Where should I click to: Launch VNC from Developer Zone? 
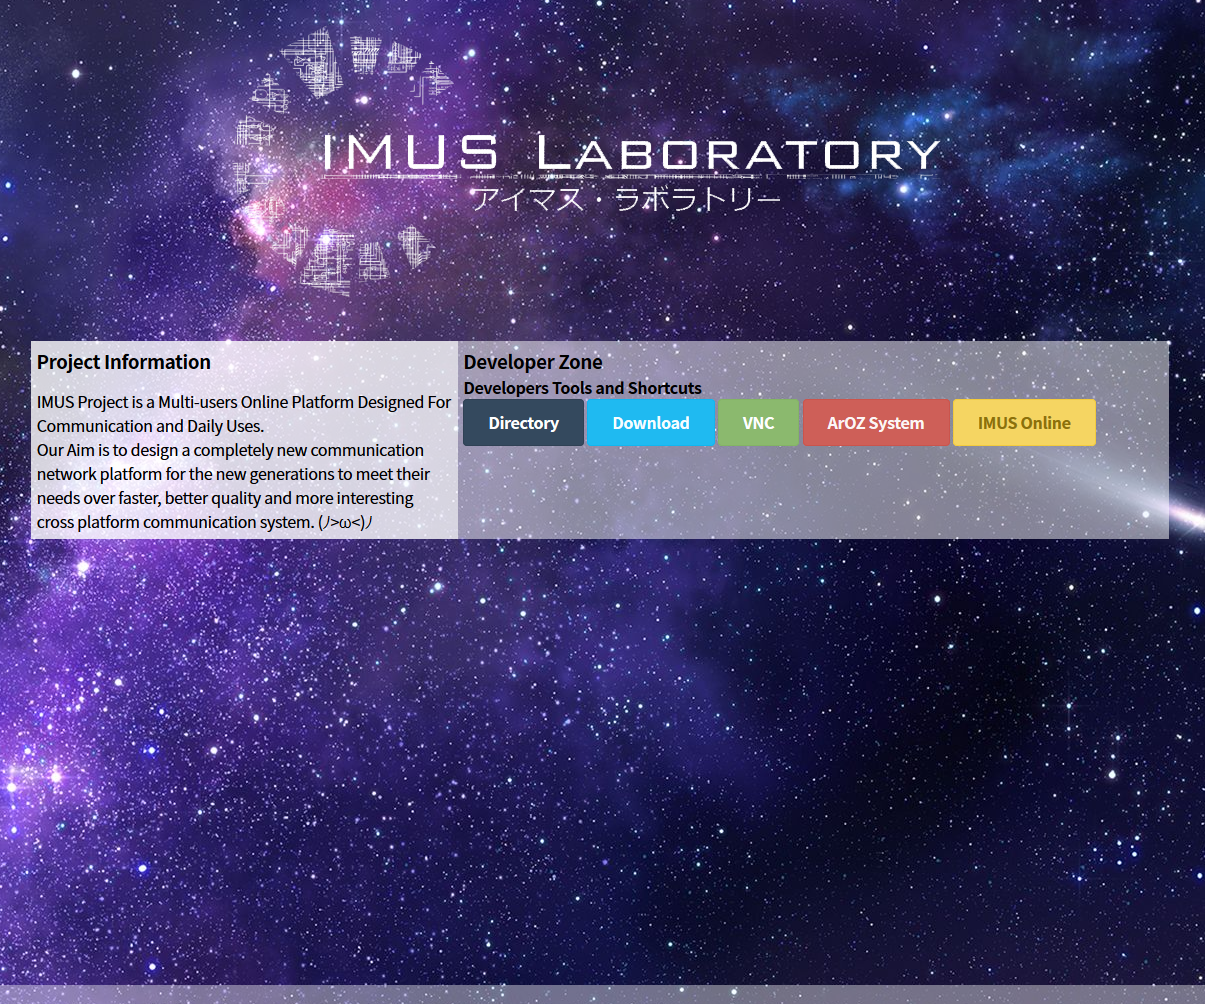(x=758, y=423)
